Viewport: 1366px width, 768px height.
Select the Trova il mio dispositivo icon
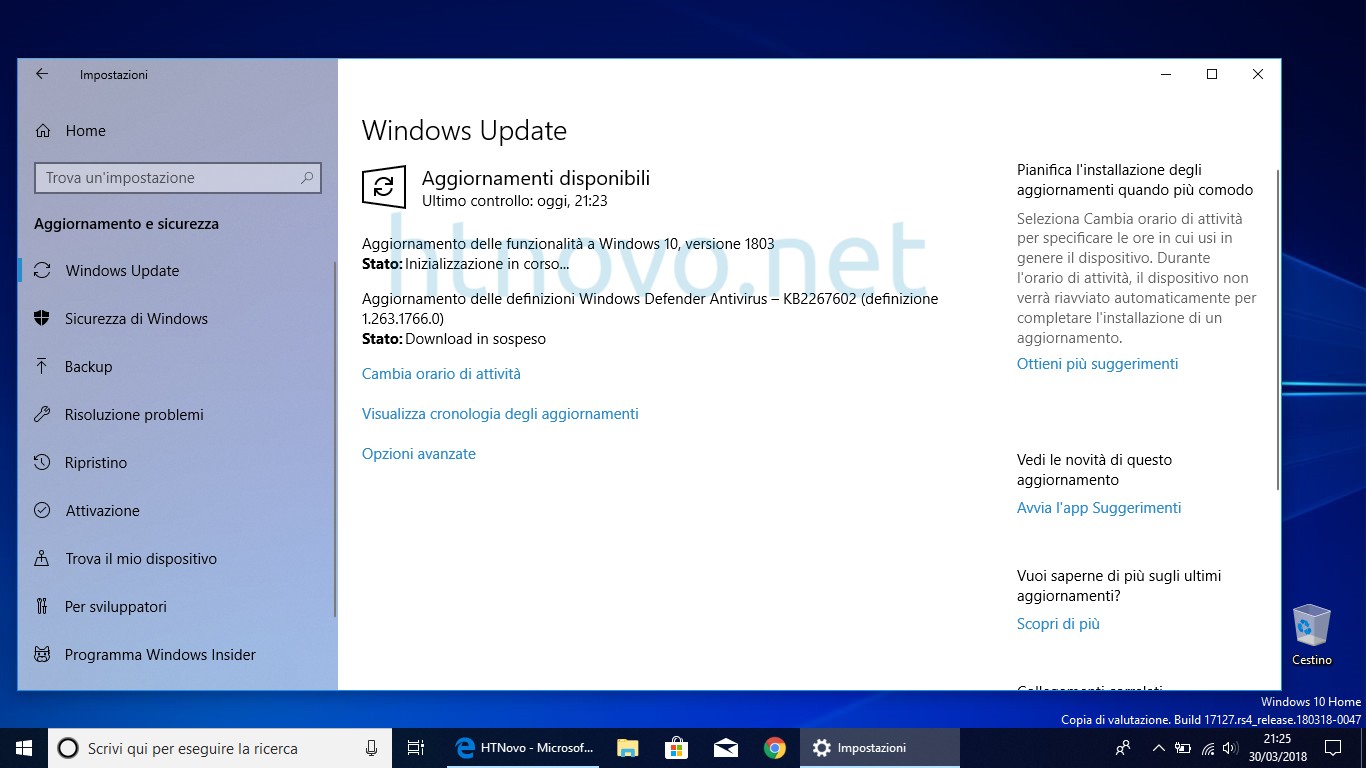point(41,558)
